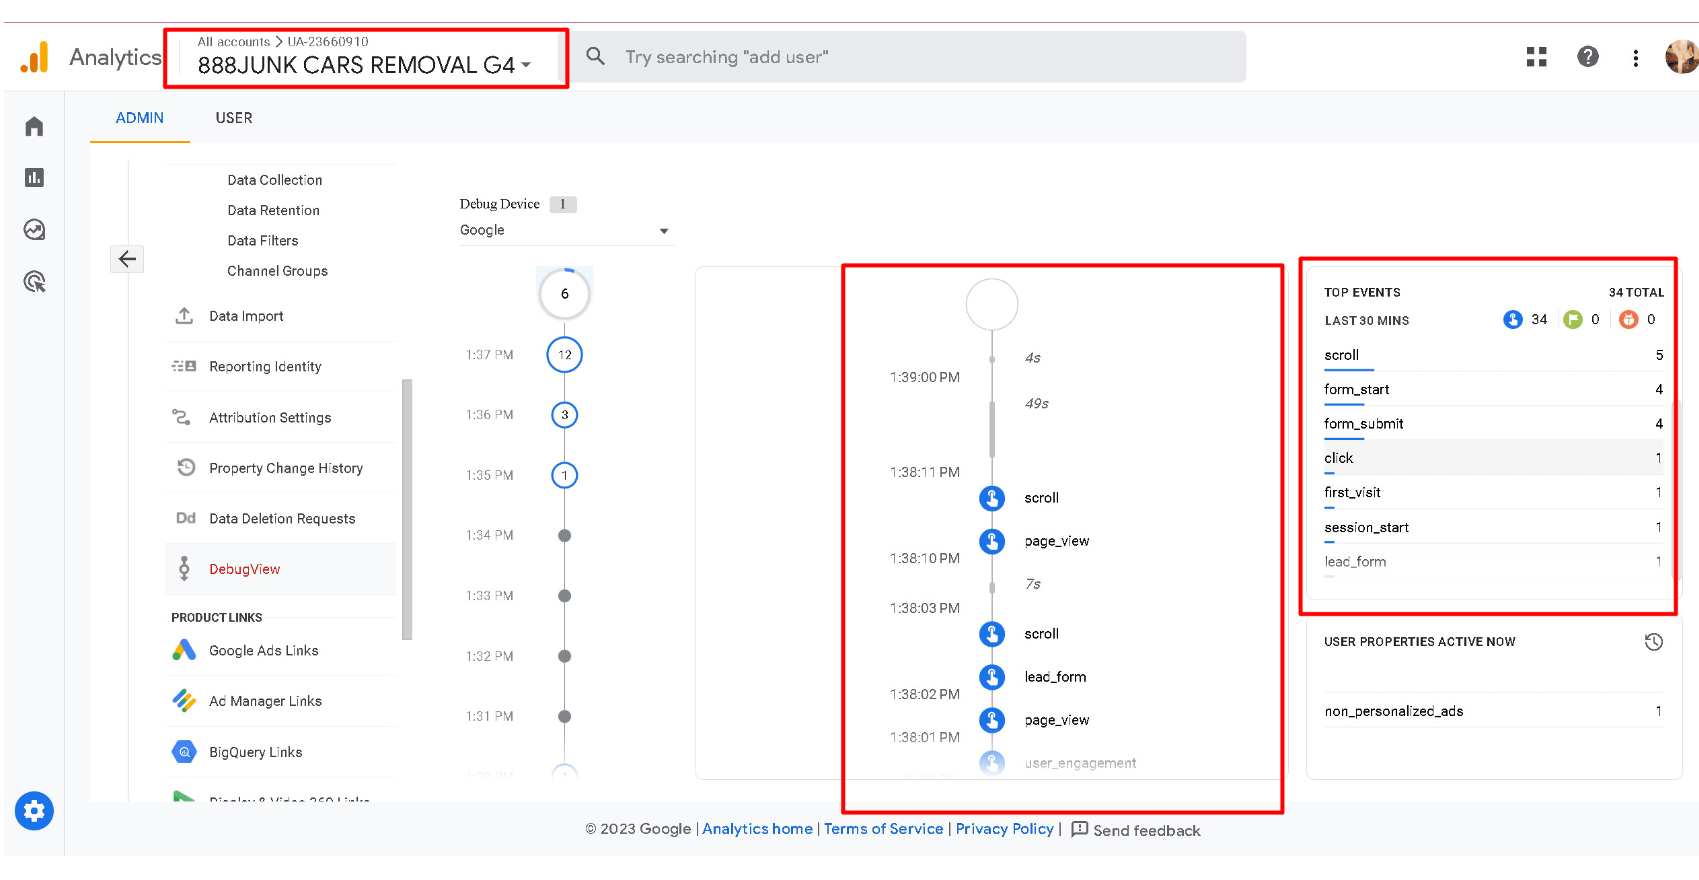This screenshot has height=880, width=1699.
Task: Open the Home icon in left sidebar
Action: (34, 126)
